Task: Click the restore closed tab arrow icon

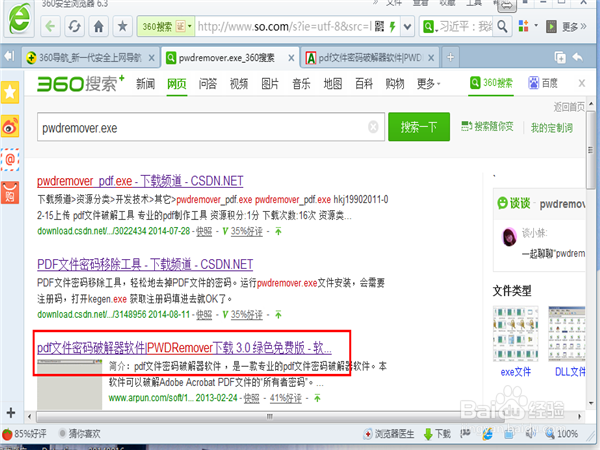Action: coord(578,57)
